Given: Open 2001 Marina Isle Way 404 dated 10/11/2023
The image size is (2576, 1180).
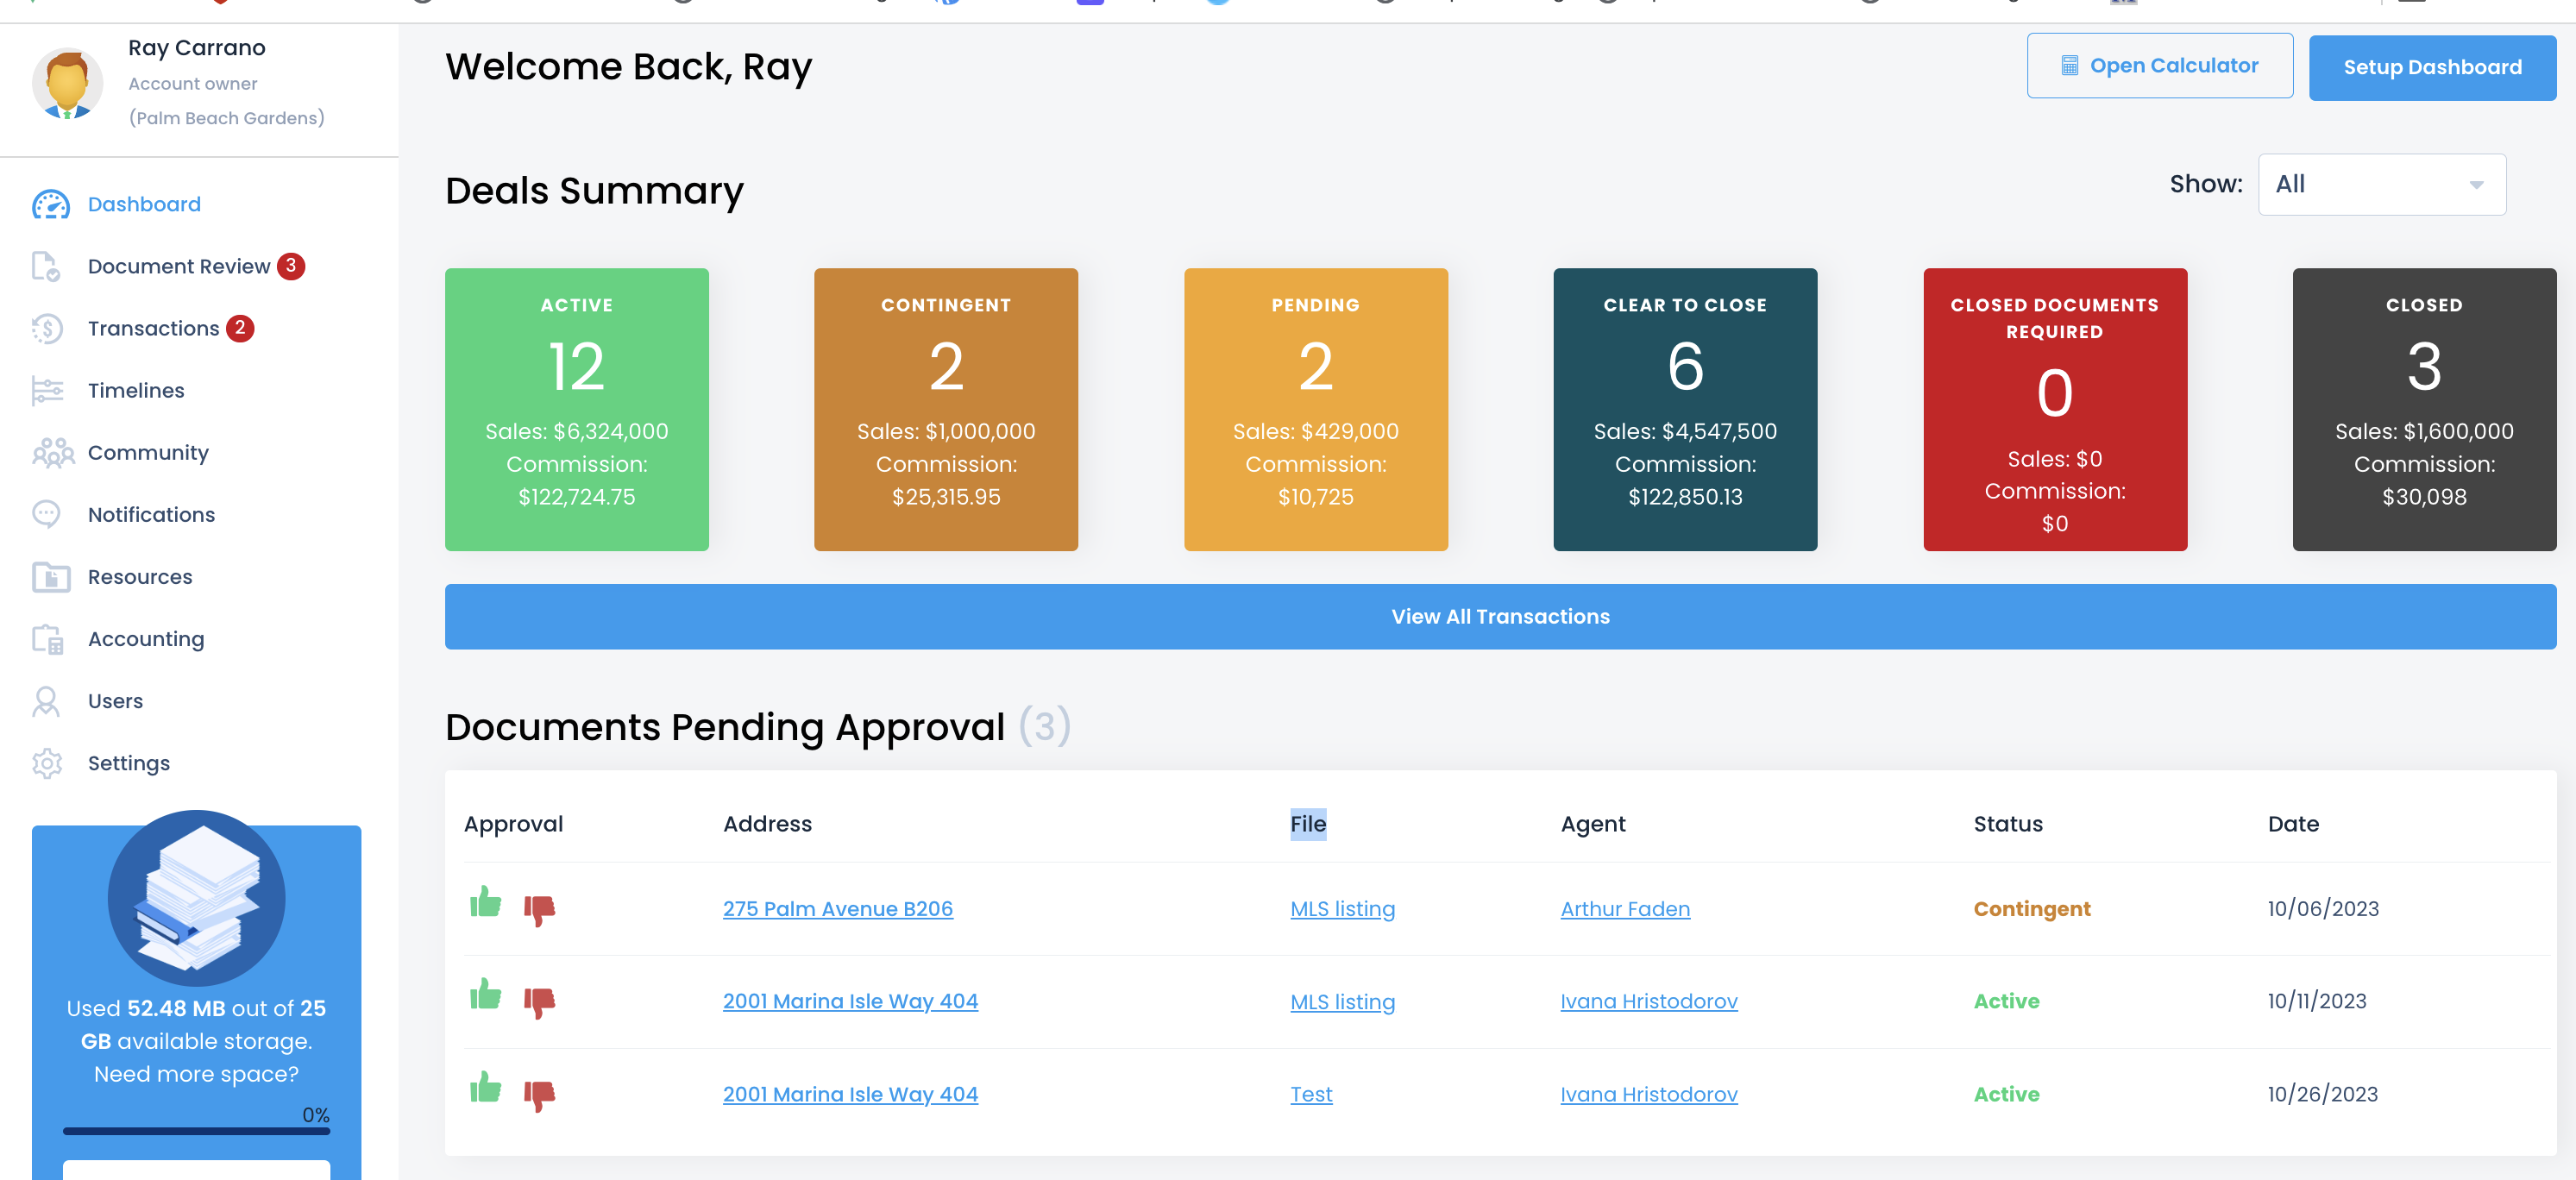Looking at the screenshot, I should pos(850,1001).
